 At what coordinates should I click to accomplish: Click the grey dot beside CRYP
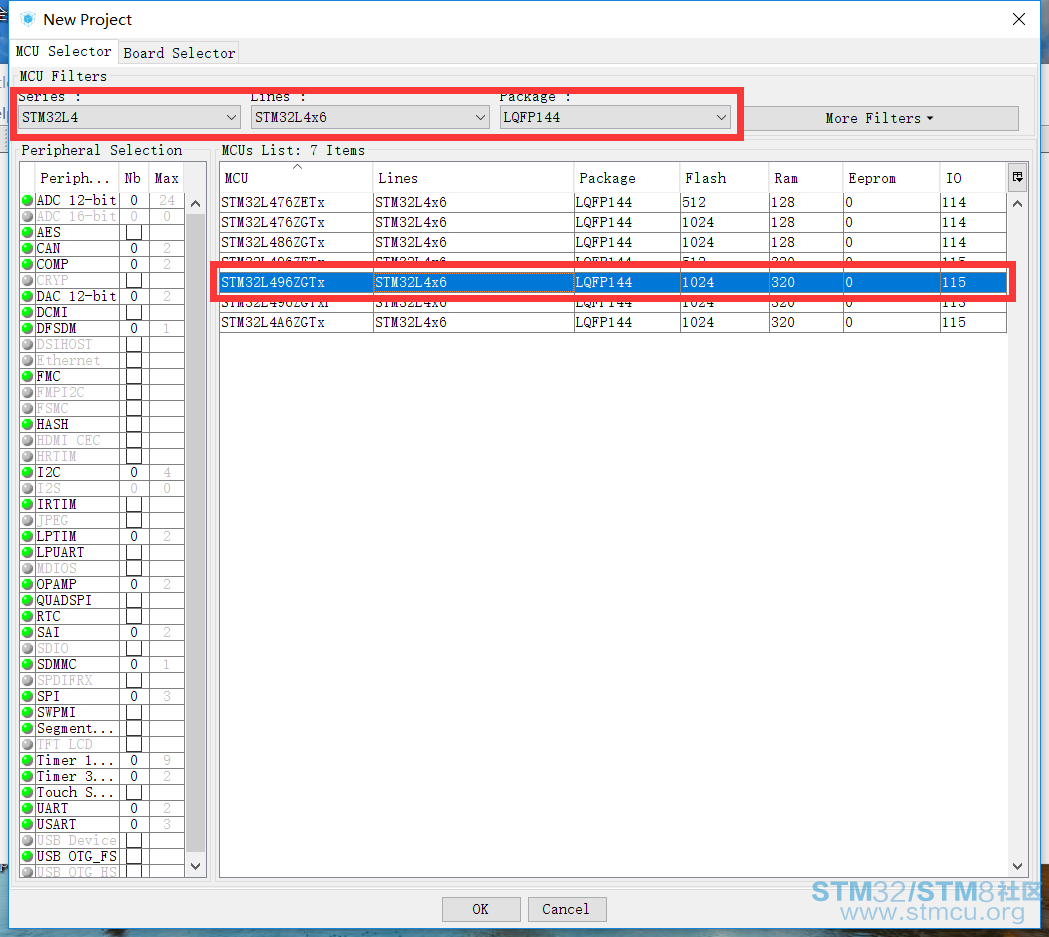(27, 280)
